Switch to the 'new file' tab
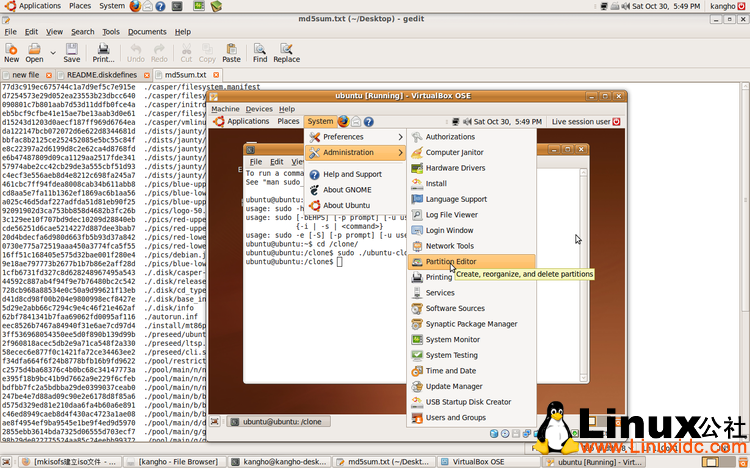750x468 pixels. point(26,75)
